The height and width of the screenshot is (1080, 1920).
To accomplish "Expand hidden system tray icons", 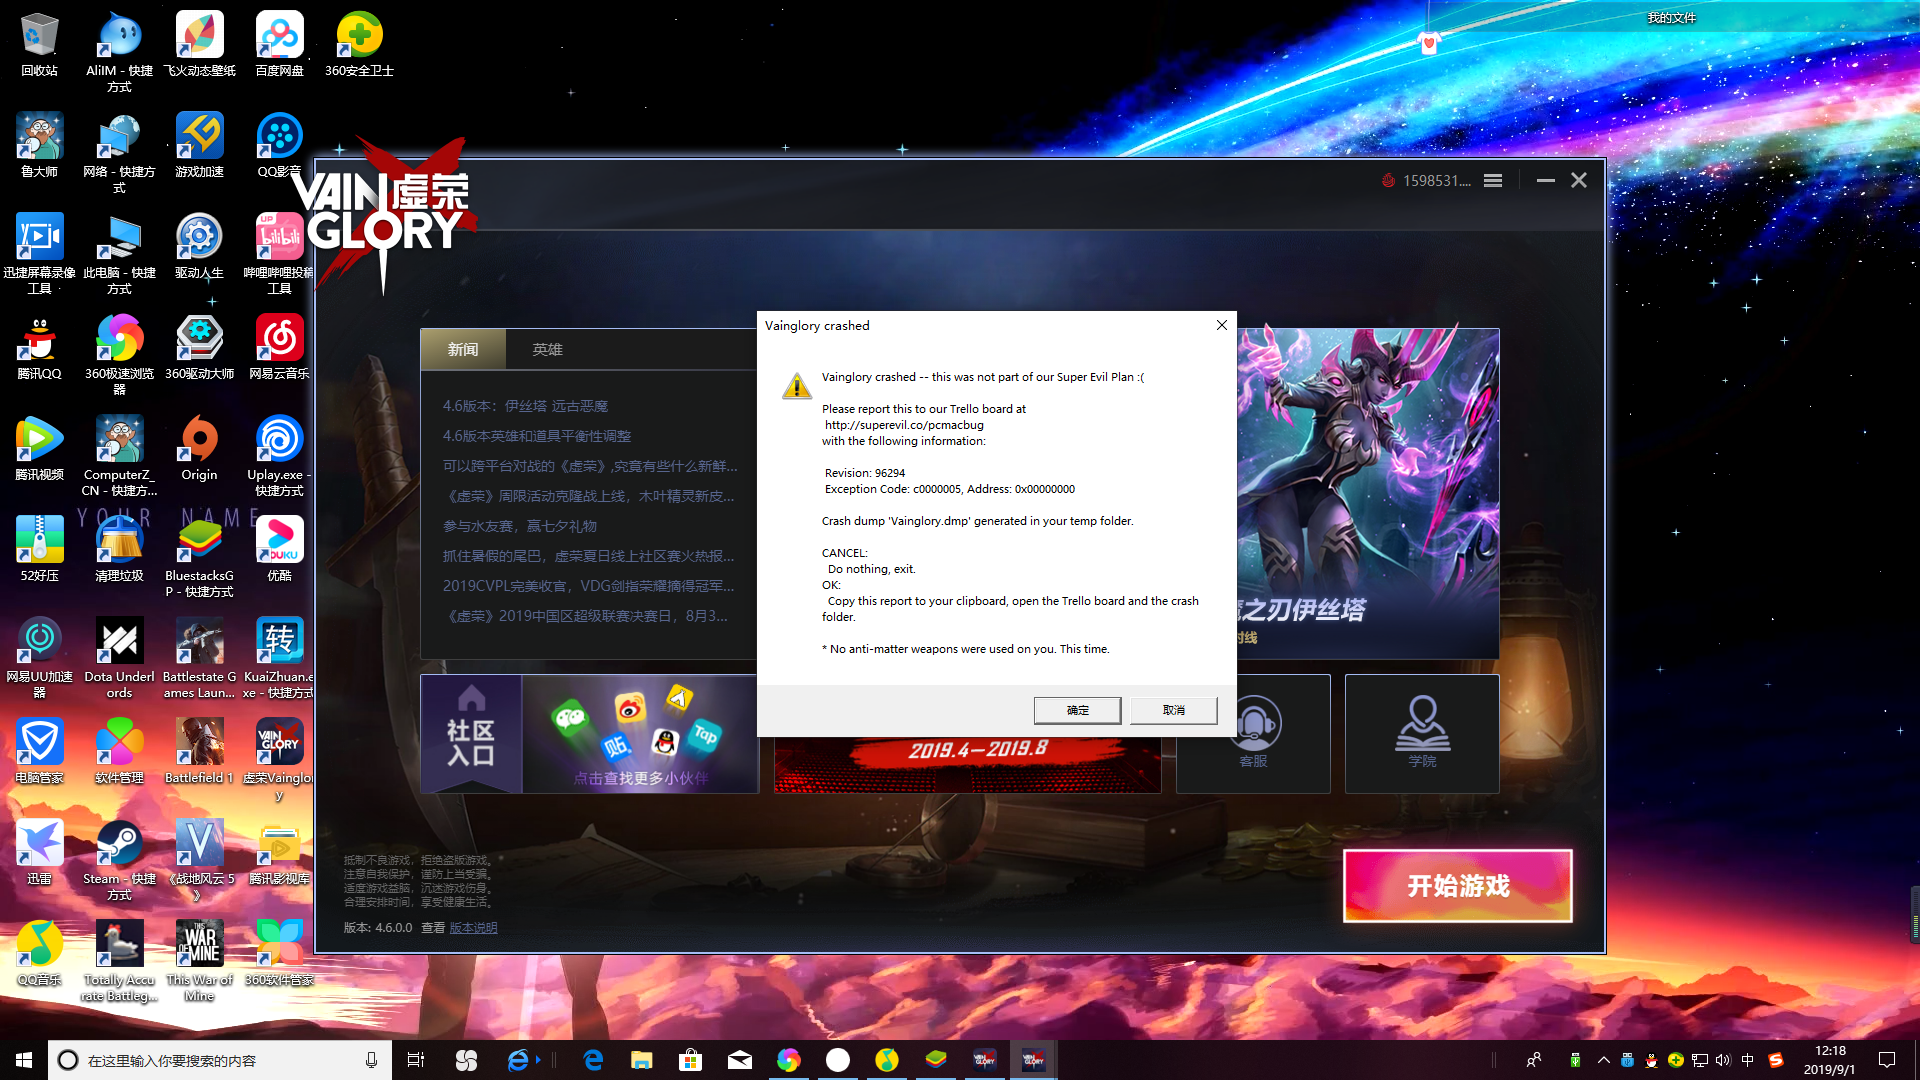I will pos(1603,1060).
